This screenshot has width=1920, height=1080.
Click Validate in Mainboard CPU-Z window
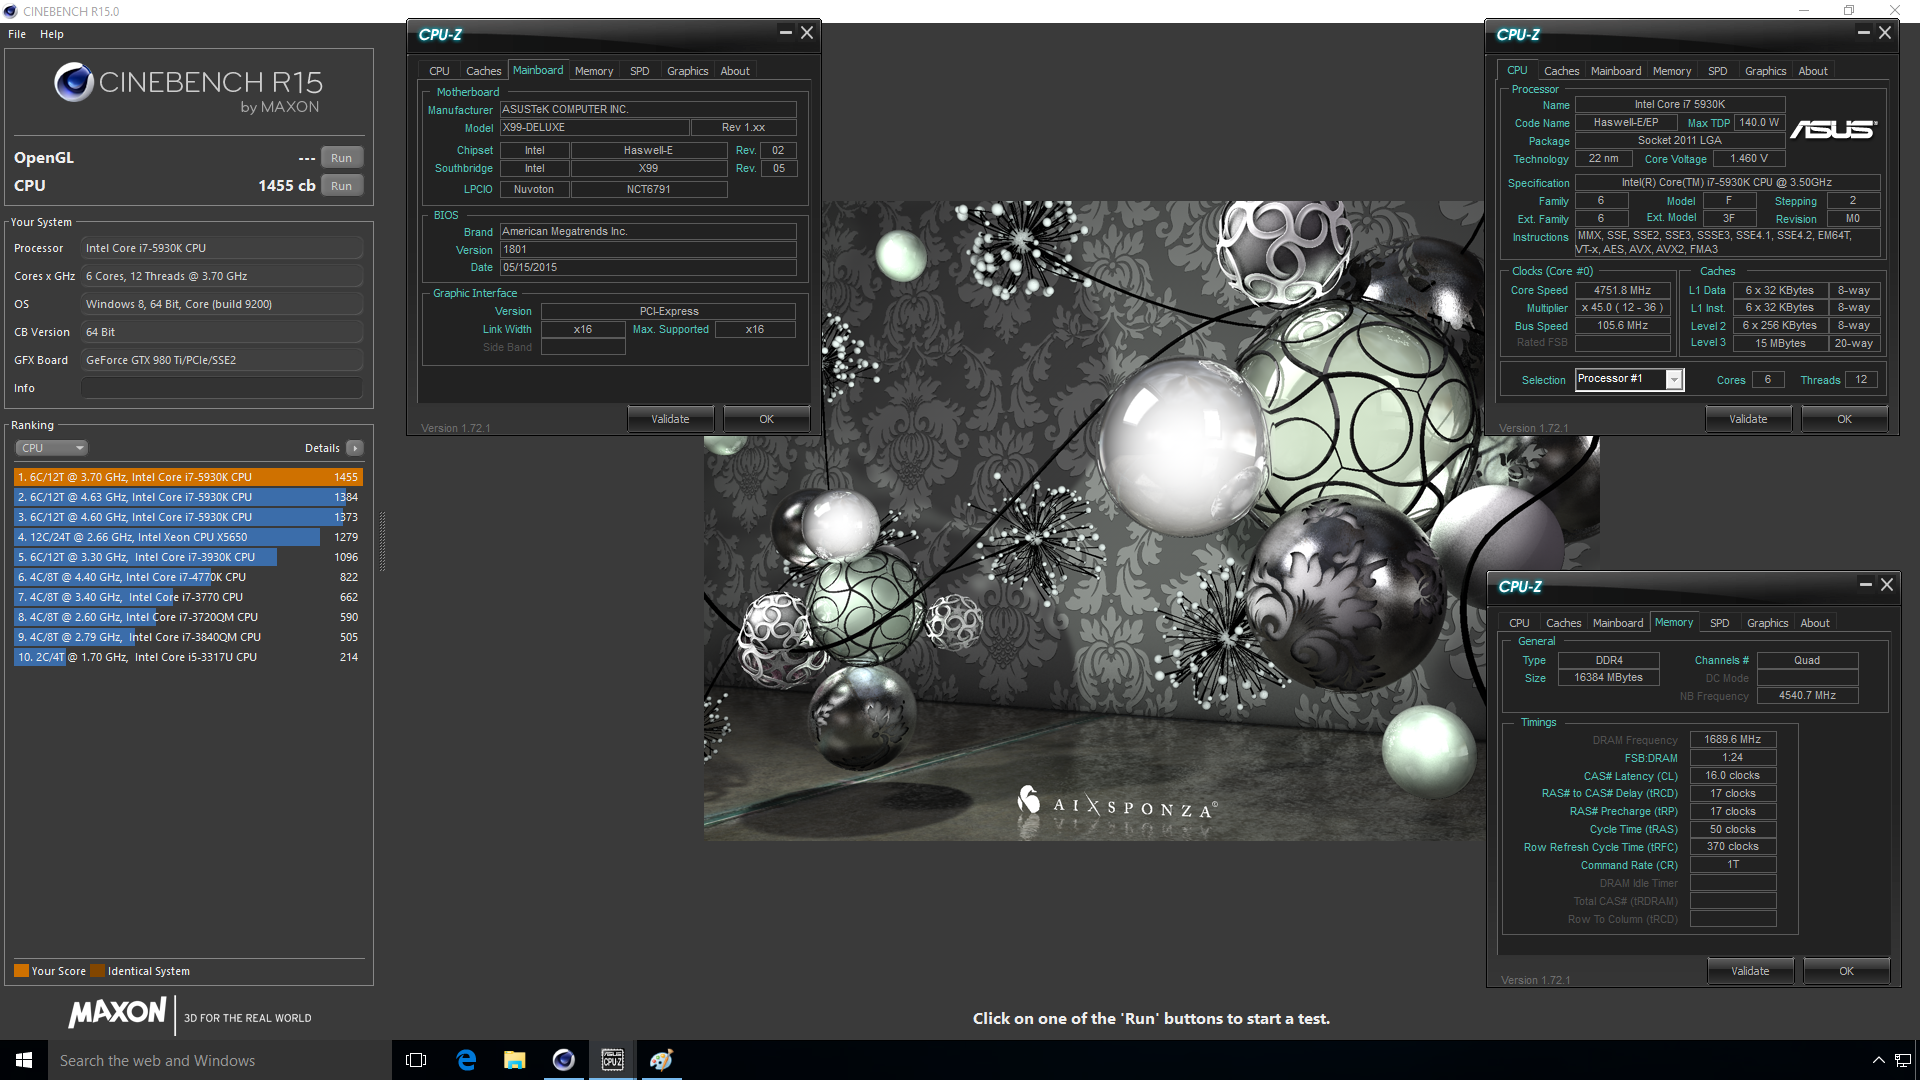click(x=670, y=419)
